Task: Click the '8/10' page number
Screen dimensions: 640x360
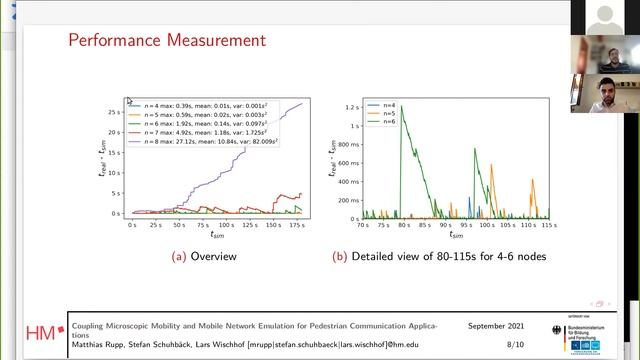Action: coord(515,344)
